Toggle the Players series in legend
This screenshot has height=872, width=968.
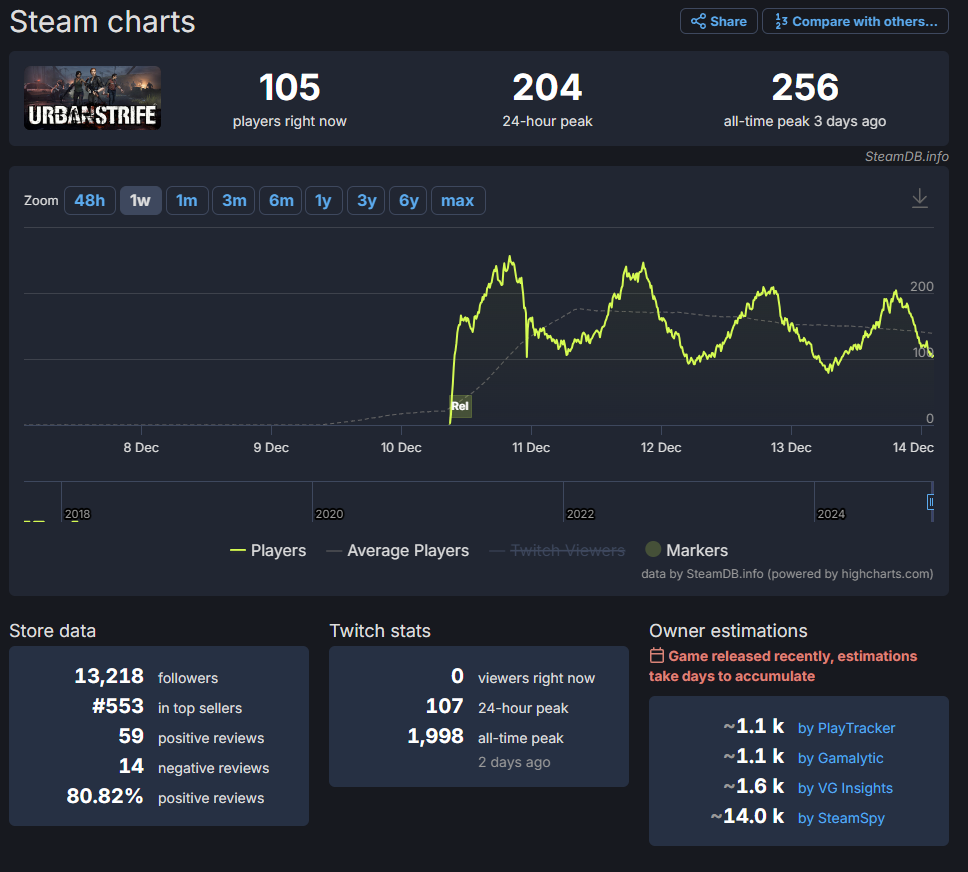click(268, 550)
